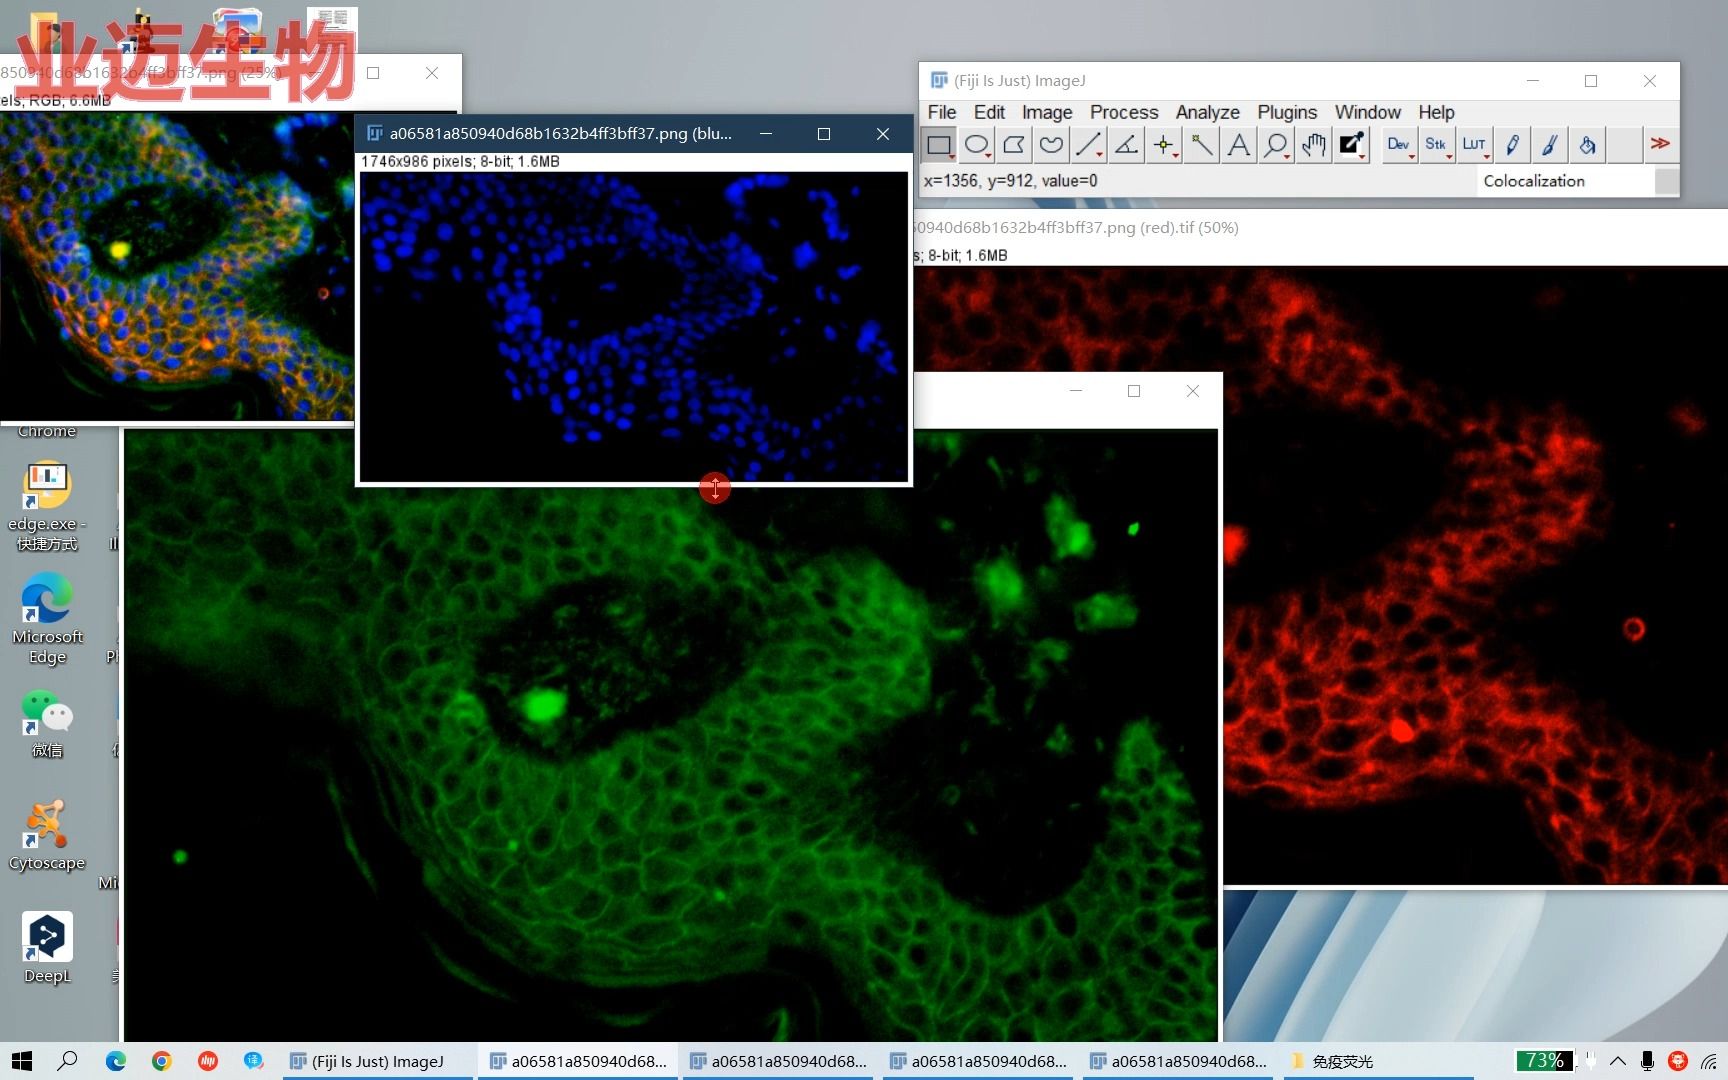Open the More Tools double-arrow menu

(1660, 144)
